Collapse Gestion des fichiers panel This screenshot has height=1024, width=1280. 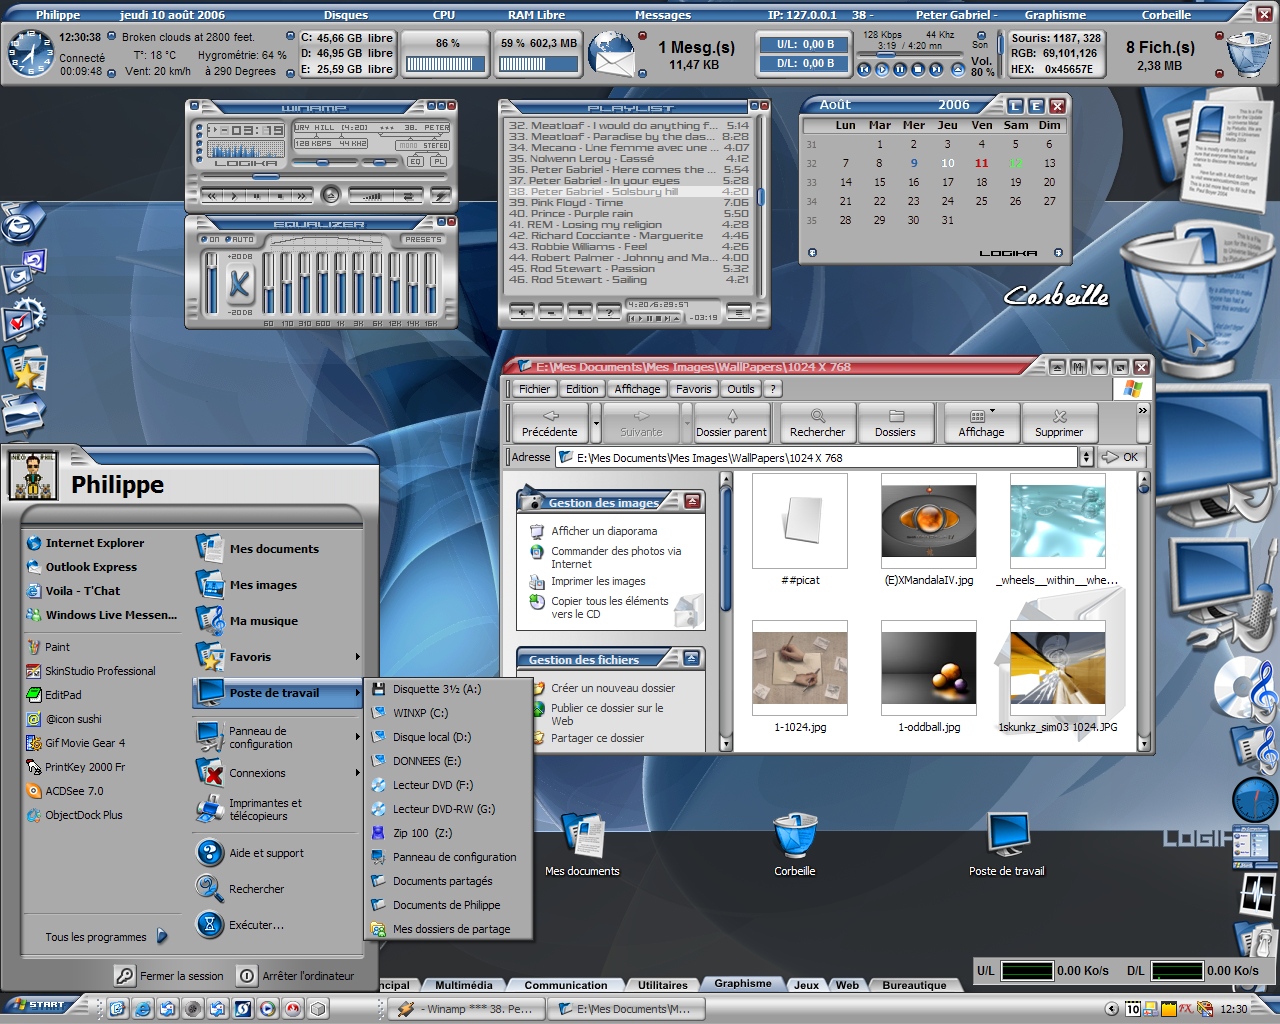point(692,658)
